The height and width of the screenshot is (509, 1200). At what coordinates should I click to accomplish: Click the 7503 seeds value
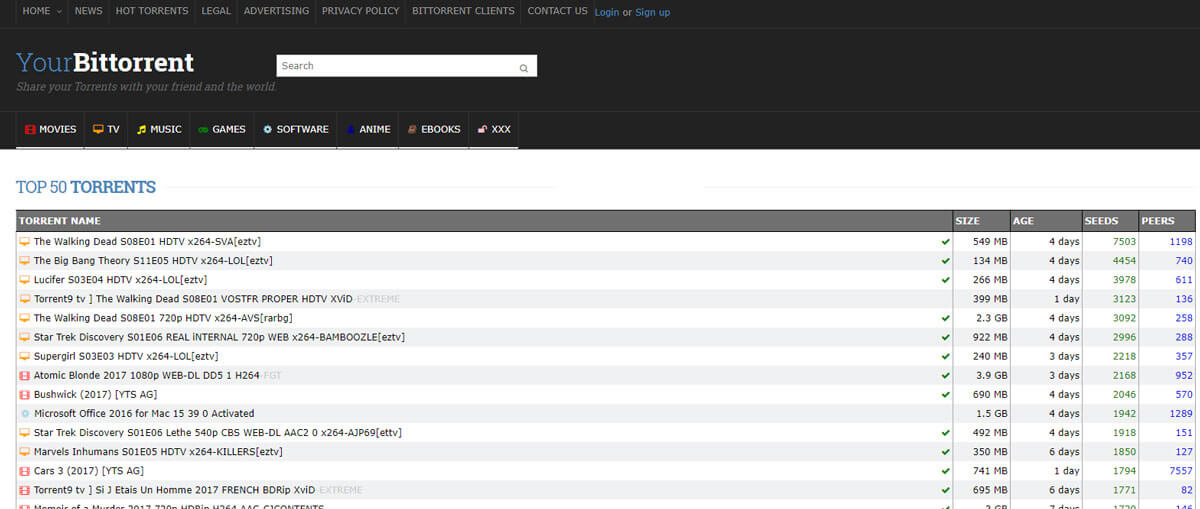tap(1124, 242)
